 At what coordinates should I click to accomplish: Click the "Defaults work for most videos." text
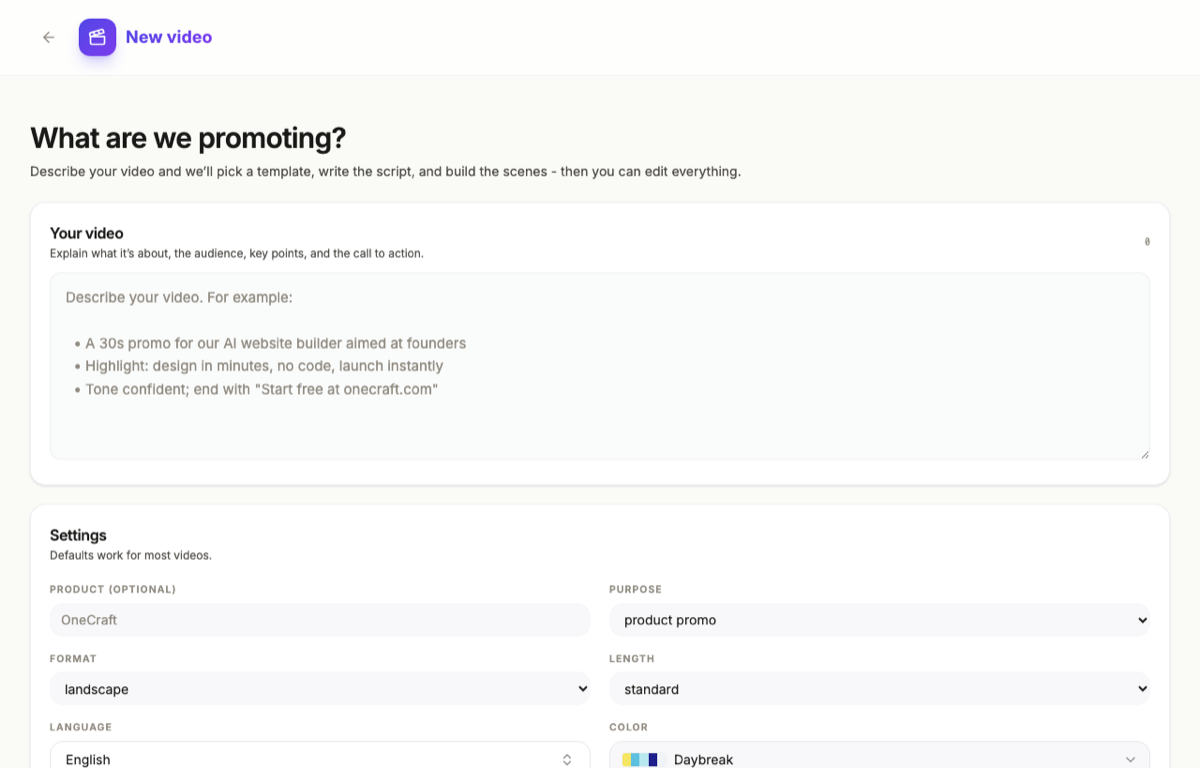[x=131, y=555]
